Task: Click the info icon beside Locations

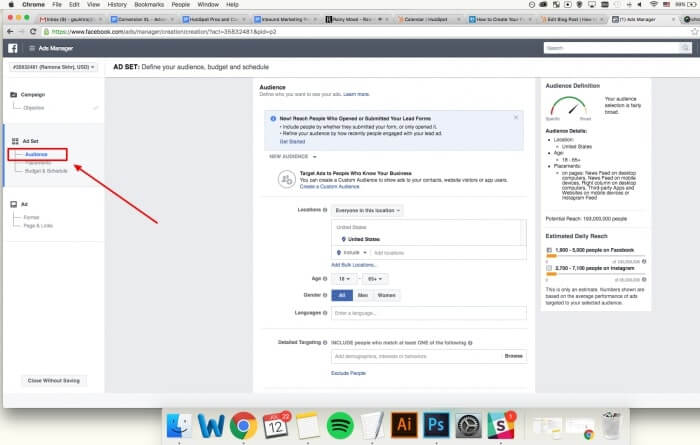Action: coord(325,210)
